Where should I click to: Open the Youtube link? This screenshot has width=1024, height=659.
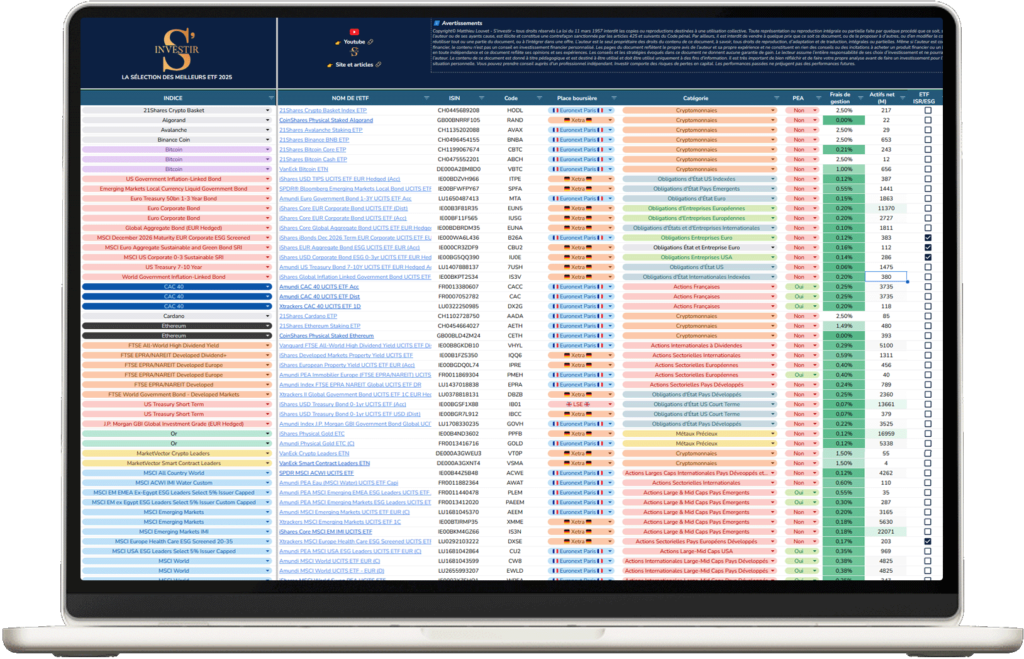[355, 42]
